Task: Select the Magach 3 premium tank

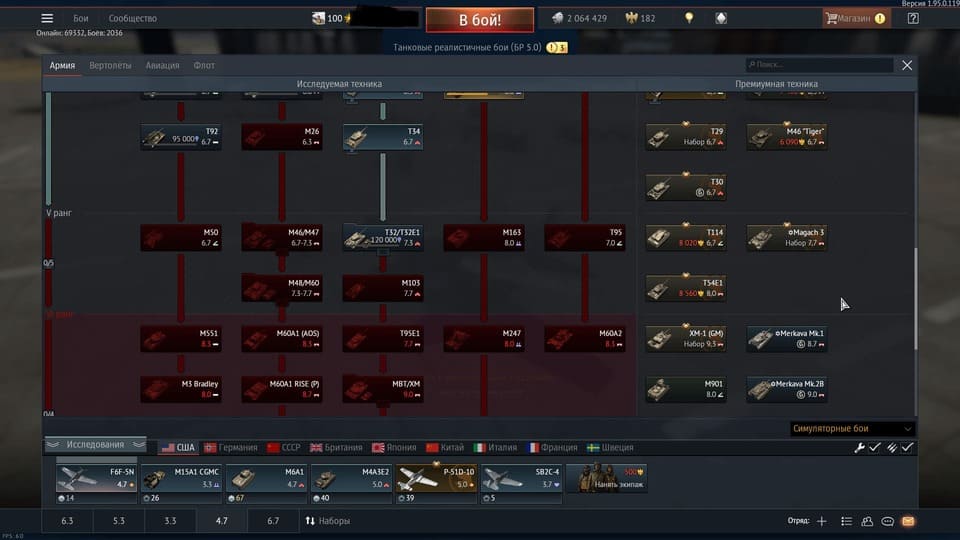Action: 787,238
